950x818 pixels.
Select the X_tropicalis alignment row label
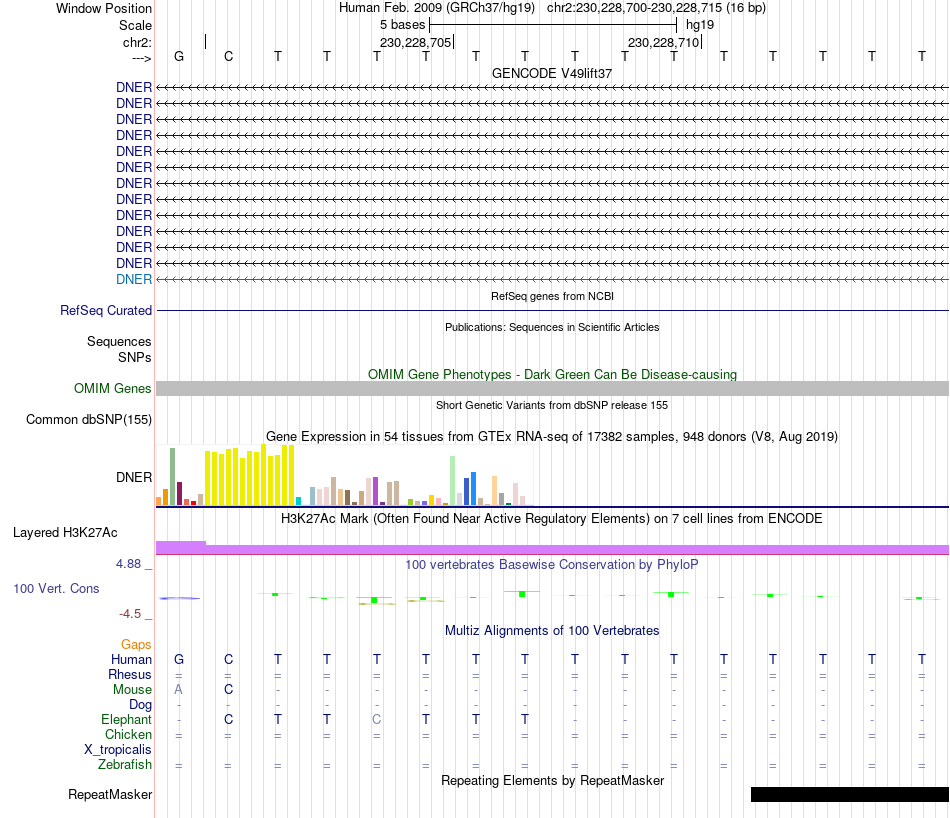[118, 750]
